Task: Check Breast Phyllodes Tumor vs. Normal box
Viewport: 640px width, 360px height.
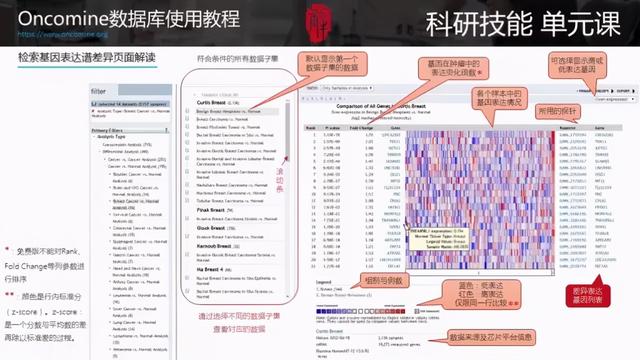Action: 187,127
